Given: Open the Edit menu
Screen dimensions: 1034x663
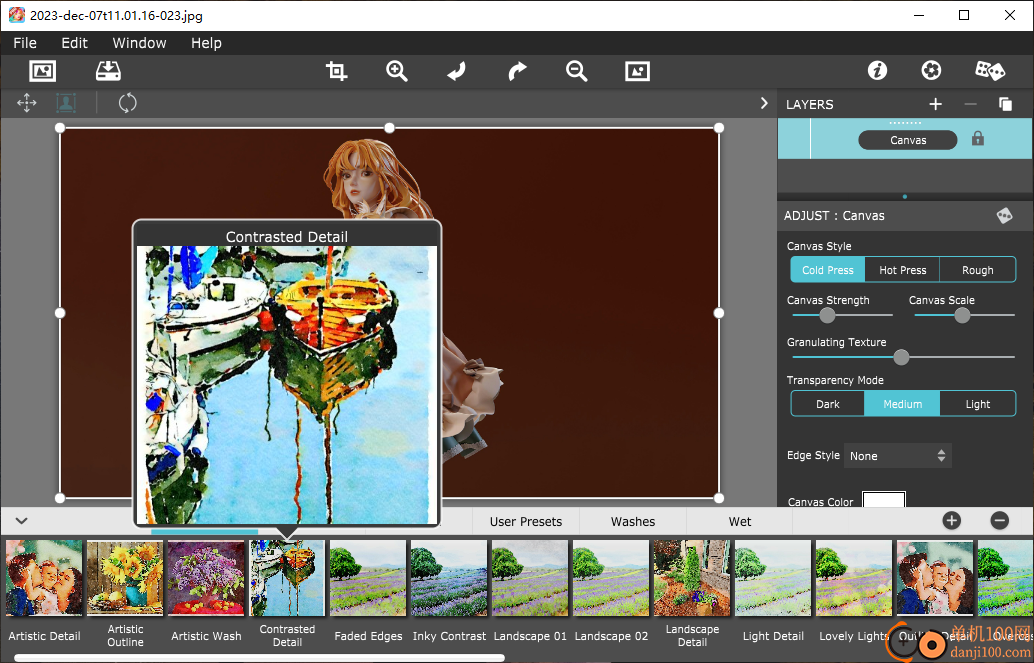Looking at the screenshot, I should click(x=75, y=43).
